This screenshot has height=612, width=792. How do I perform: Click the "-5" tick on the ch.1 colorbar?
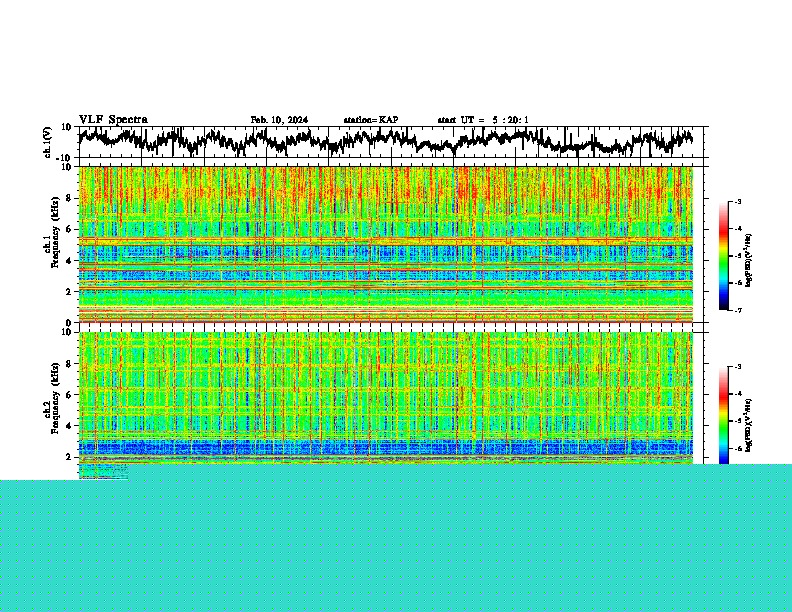point(738,256)
